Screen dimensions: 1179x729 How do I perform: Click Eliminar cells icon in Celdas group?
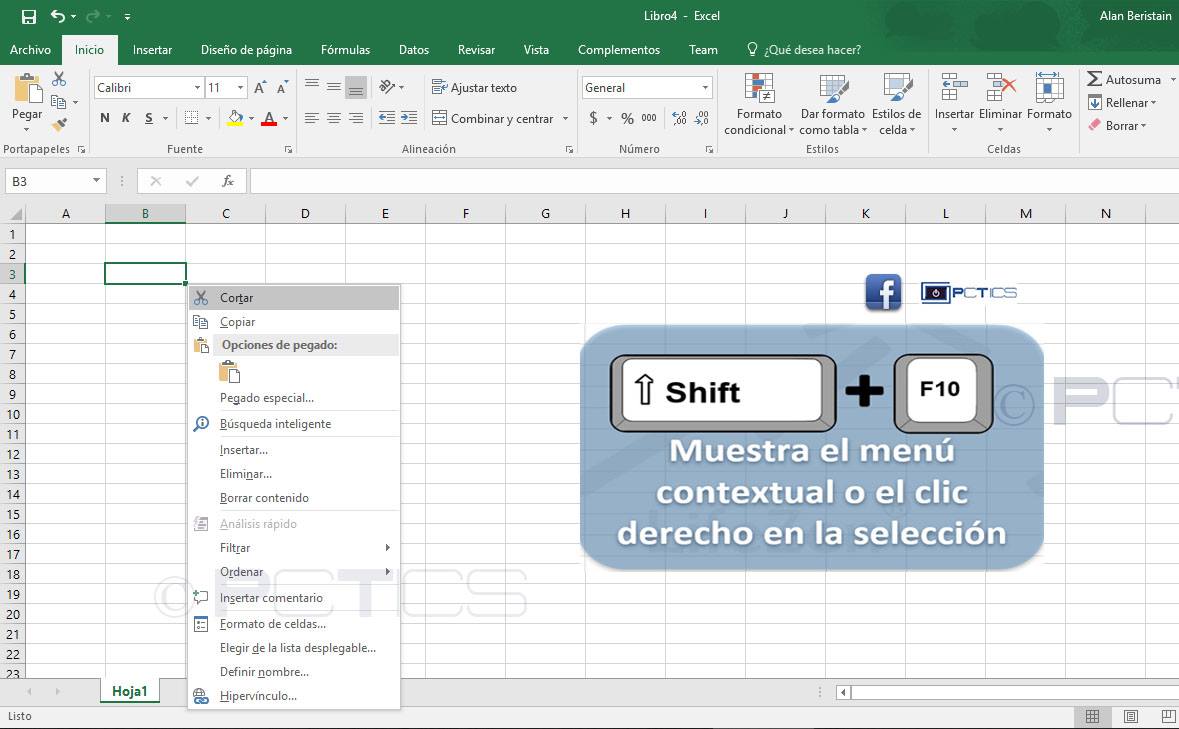tap(1001, 87)
